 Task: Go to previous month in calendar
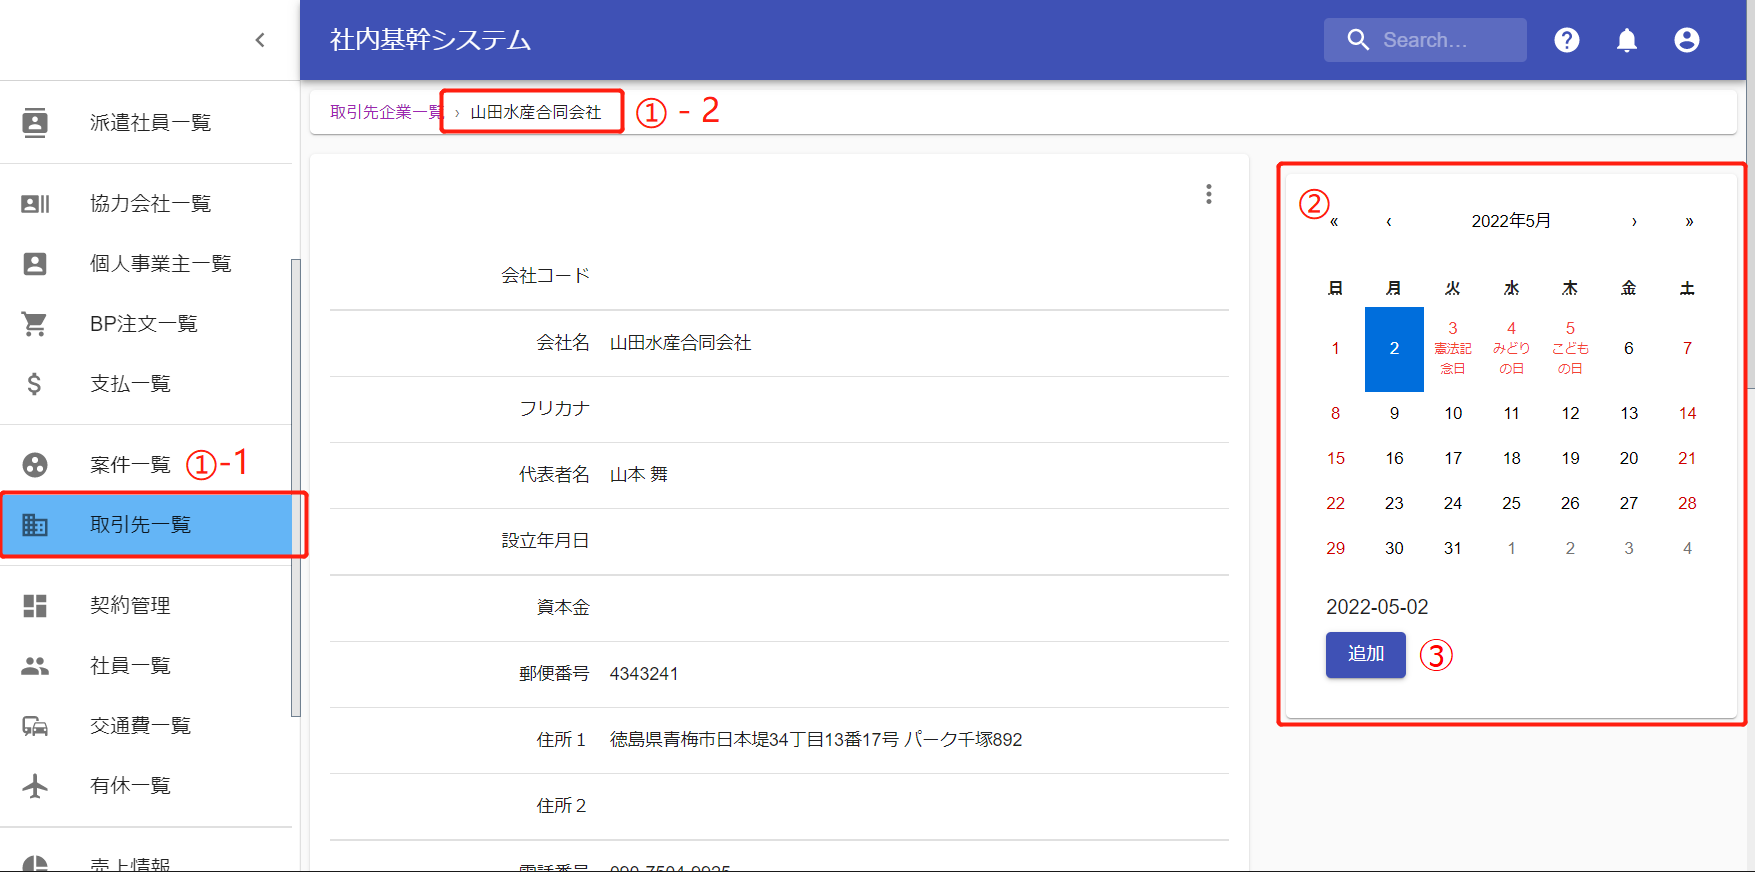[x=1388, y=221]
